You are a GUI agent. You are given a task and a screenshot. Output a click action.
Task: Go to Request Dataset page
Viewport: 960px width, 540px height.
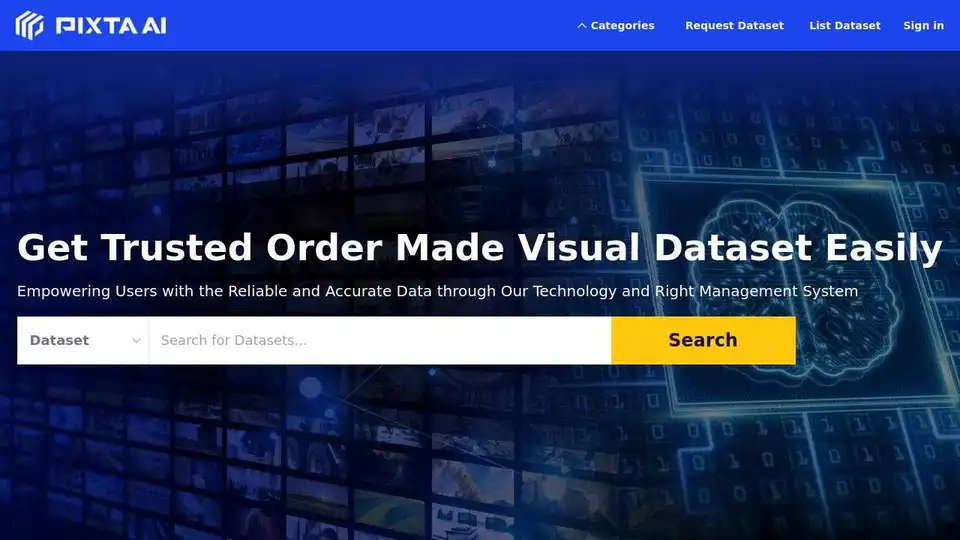click(x=734, y=26)
